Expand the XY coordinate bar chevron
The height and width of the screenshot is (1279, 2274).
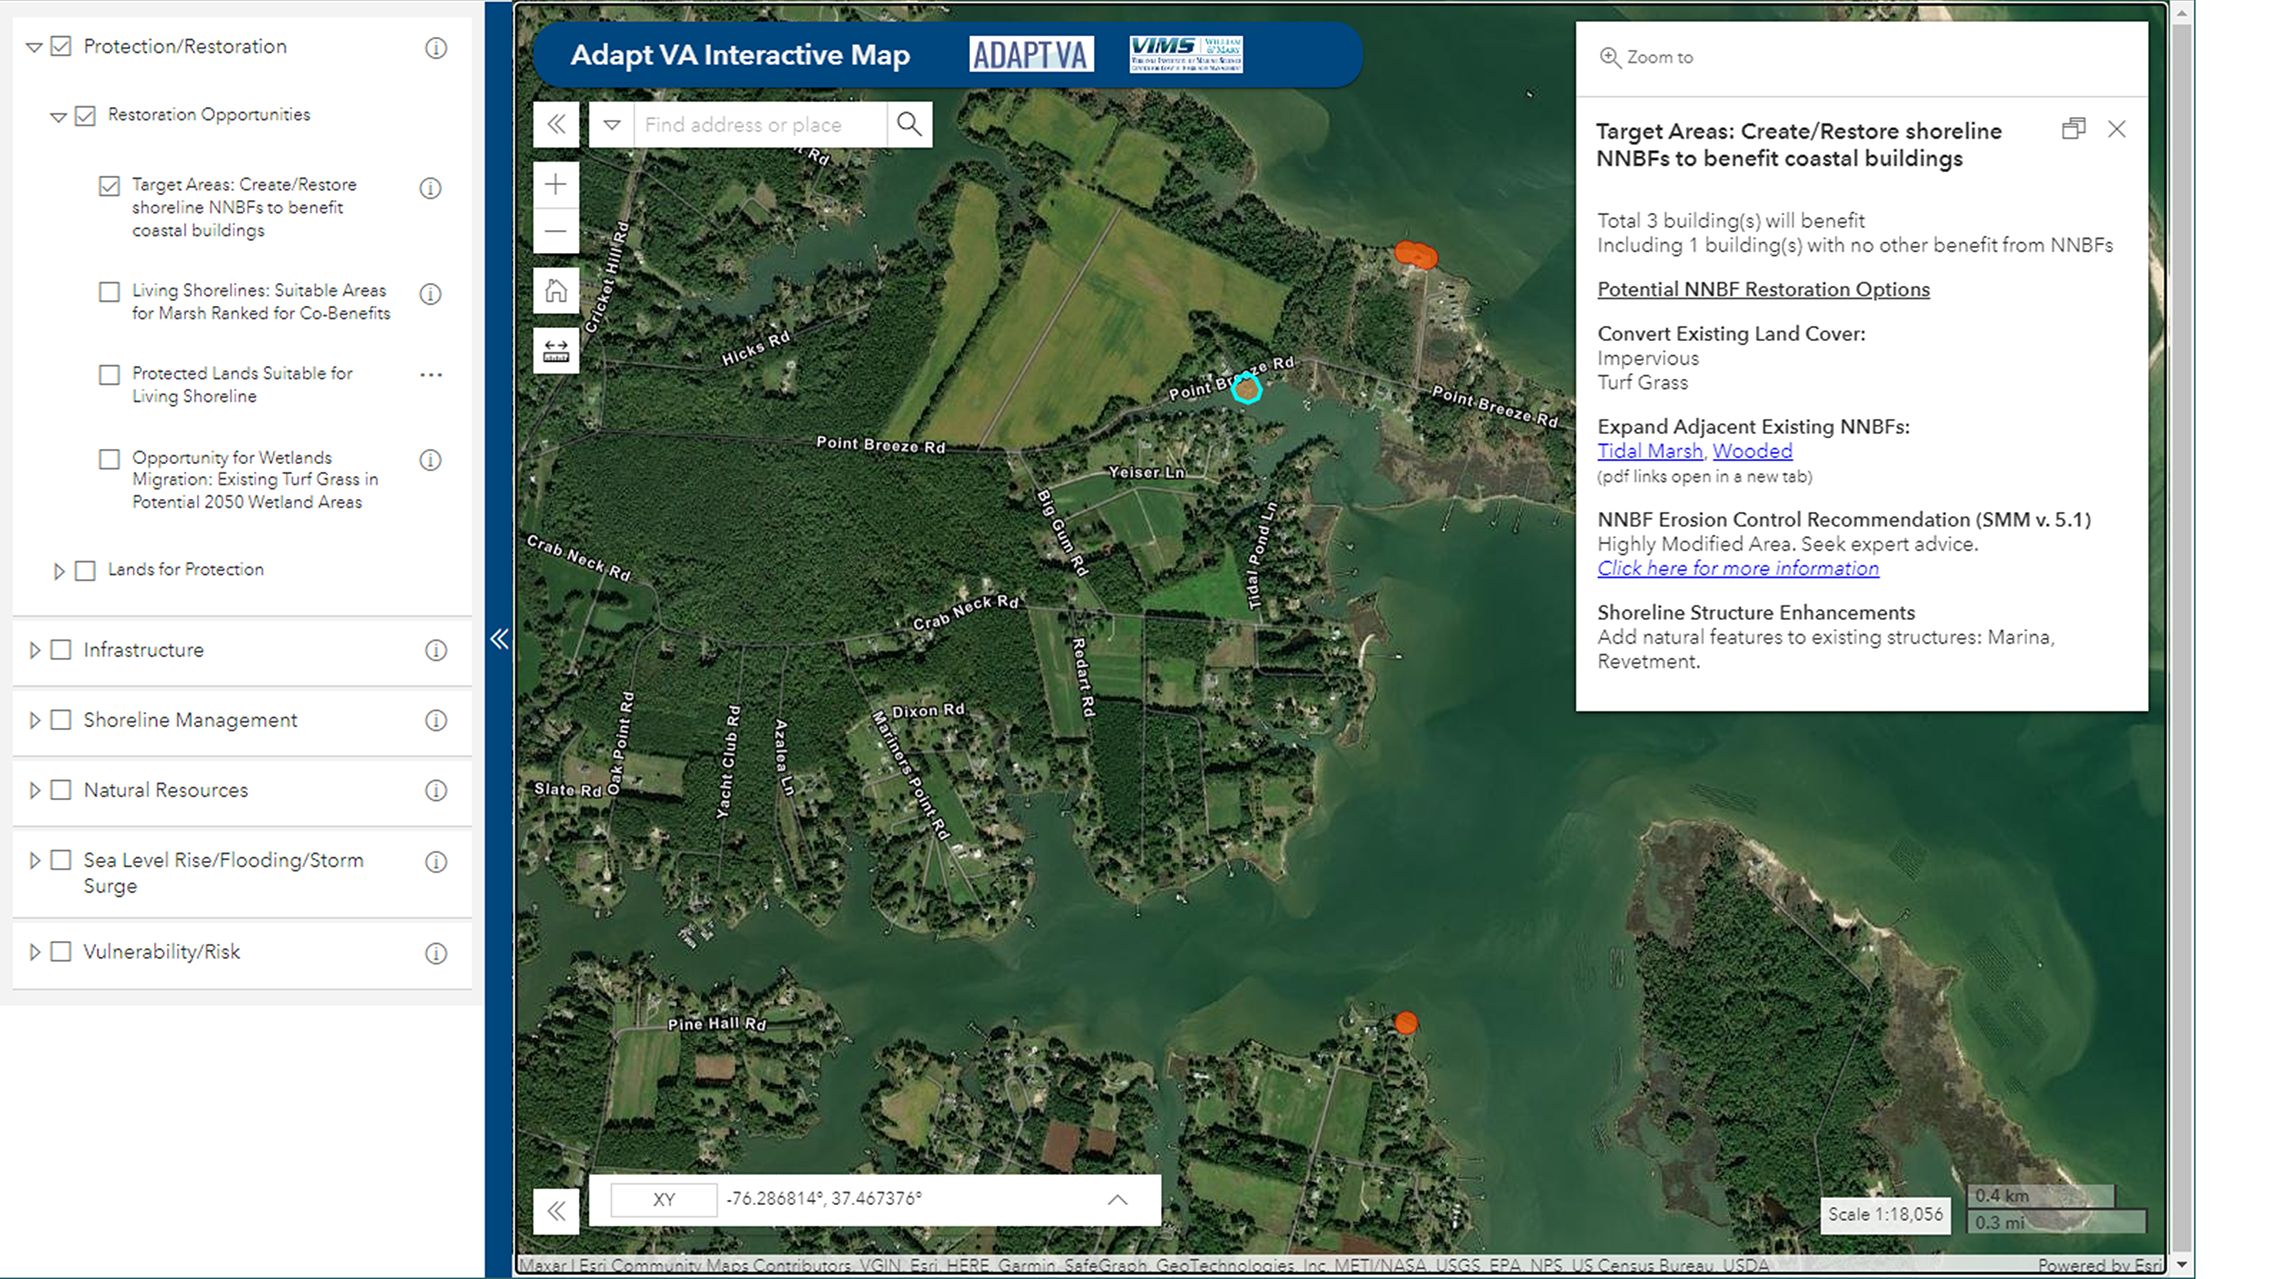pyautogui.click(x=1117, y=1200)
